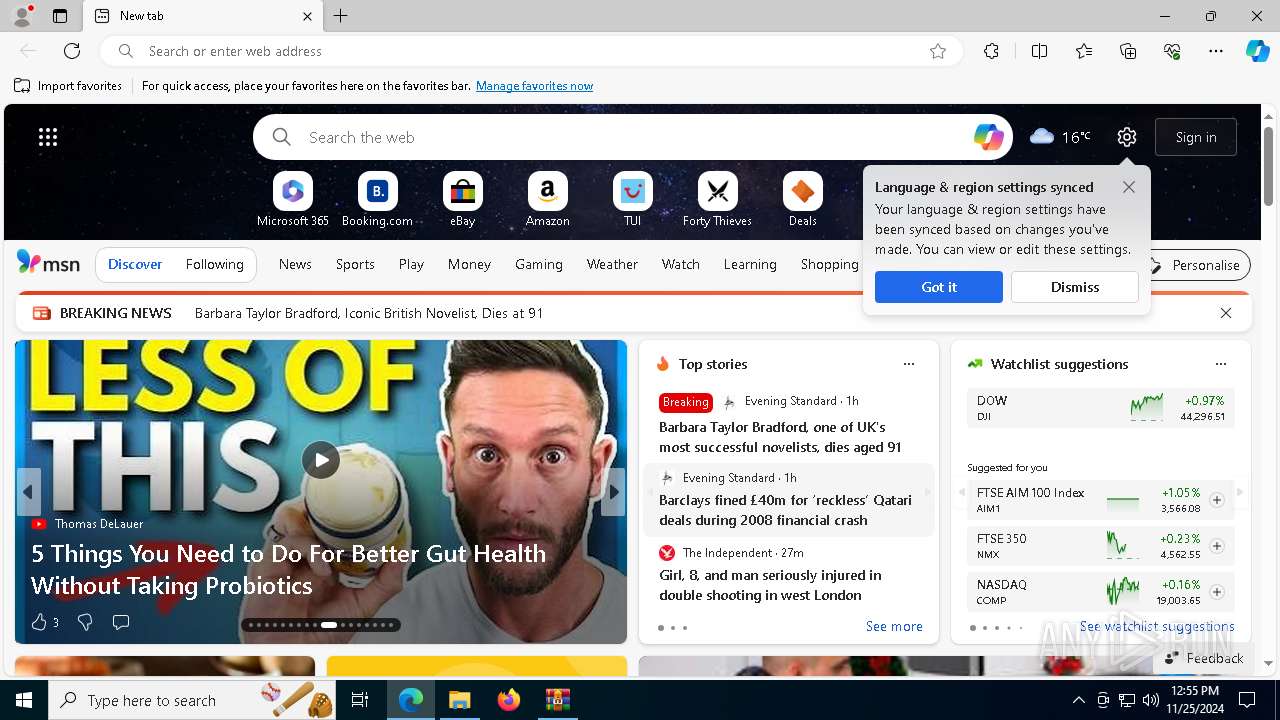Open the MSN app launcher grid
The height and width of the screenshot is (720, 1280).
pyautogui.click(x=48, y=137)
